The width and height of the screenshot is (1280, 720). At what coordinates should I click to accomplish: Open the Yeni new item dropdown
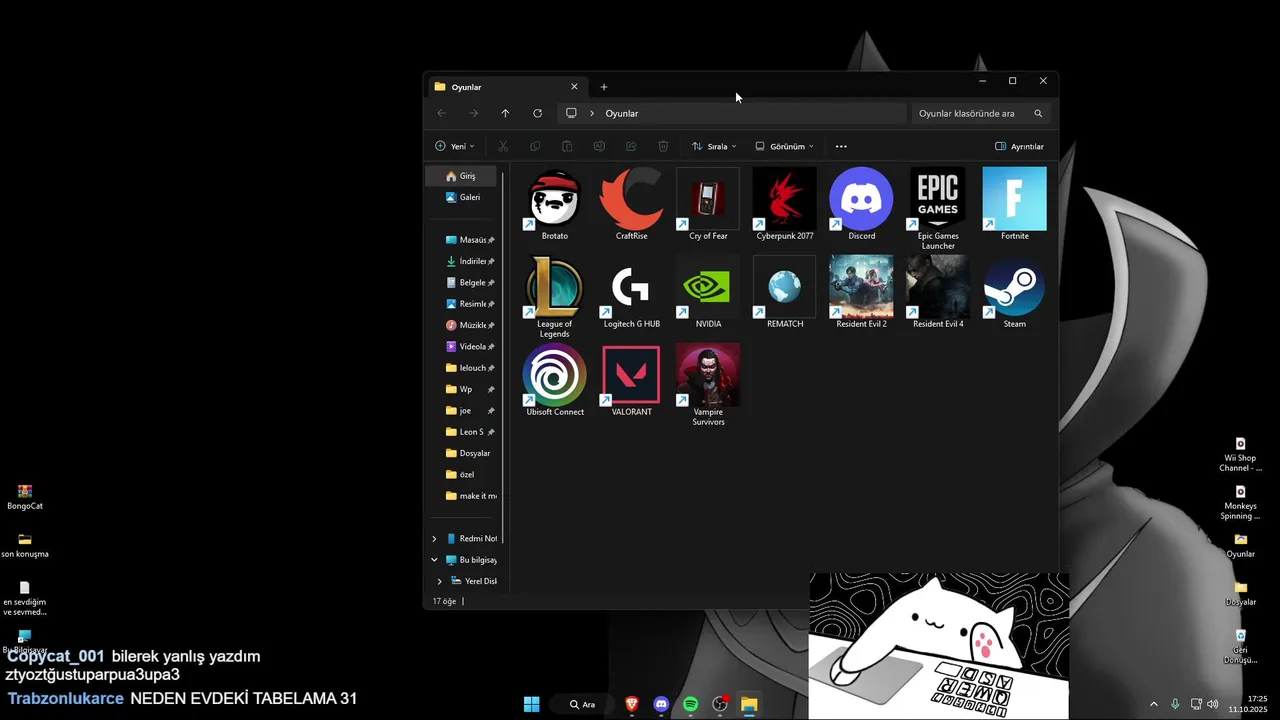[455, 146]
